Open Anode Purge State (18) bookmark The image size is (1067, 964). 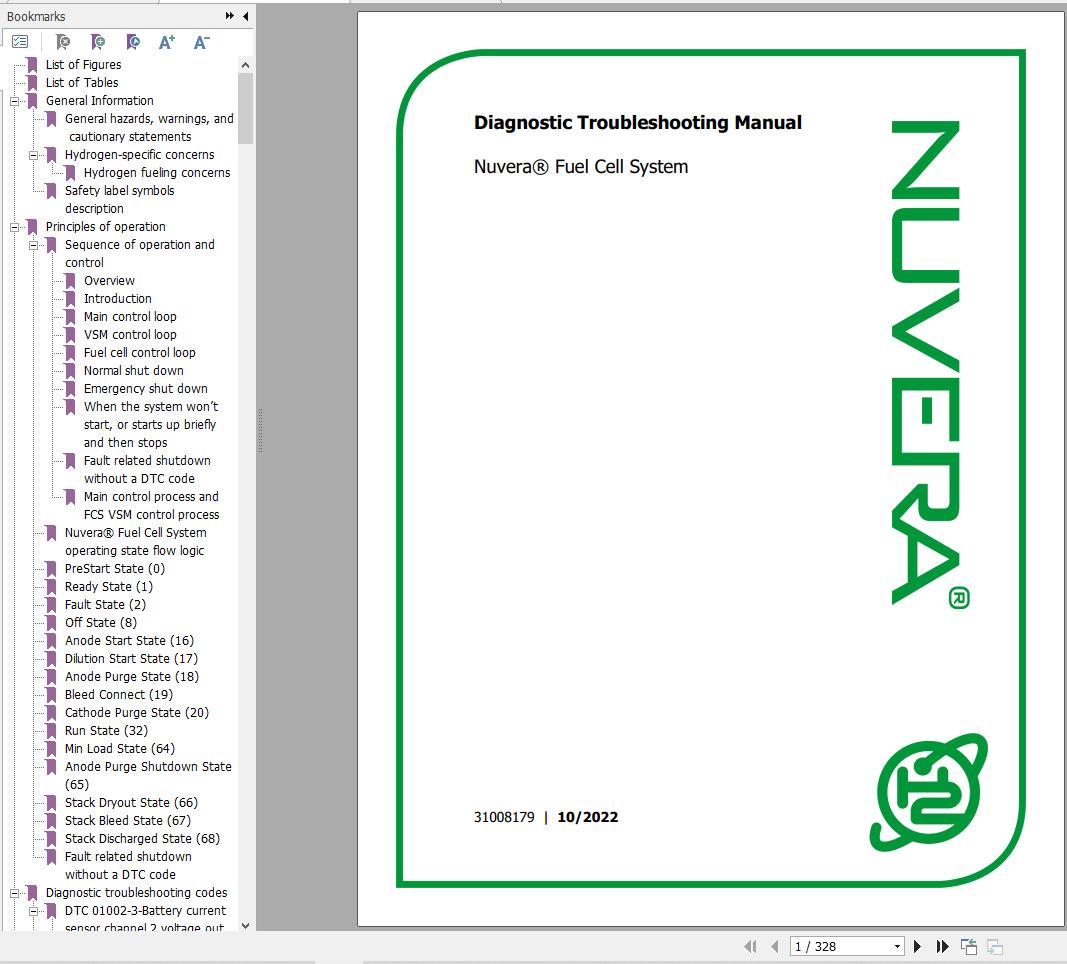coord(132,677)
